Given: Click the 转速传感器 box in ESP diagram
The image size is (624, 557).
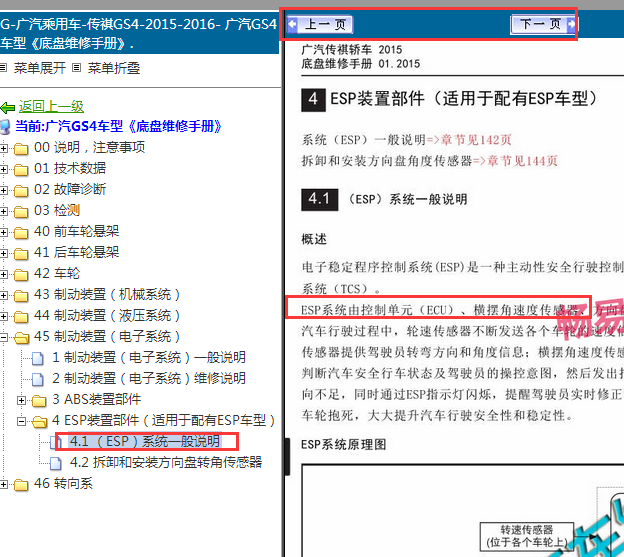Looking at the screenshot, I should (526, 536).
